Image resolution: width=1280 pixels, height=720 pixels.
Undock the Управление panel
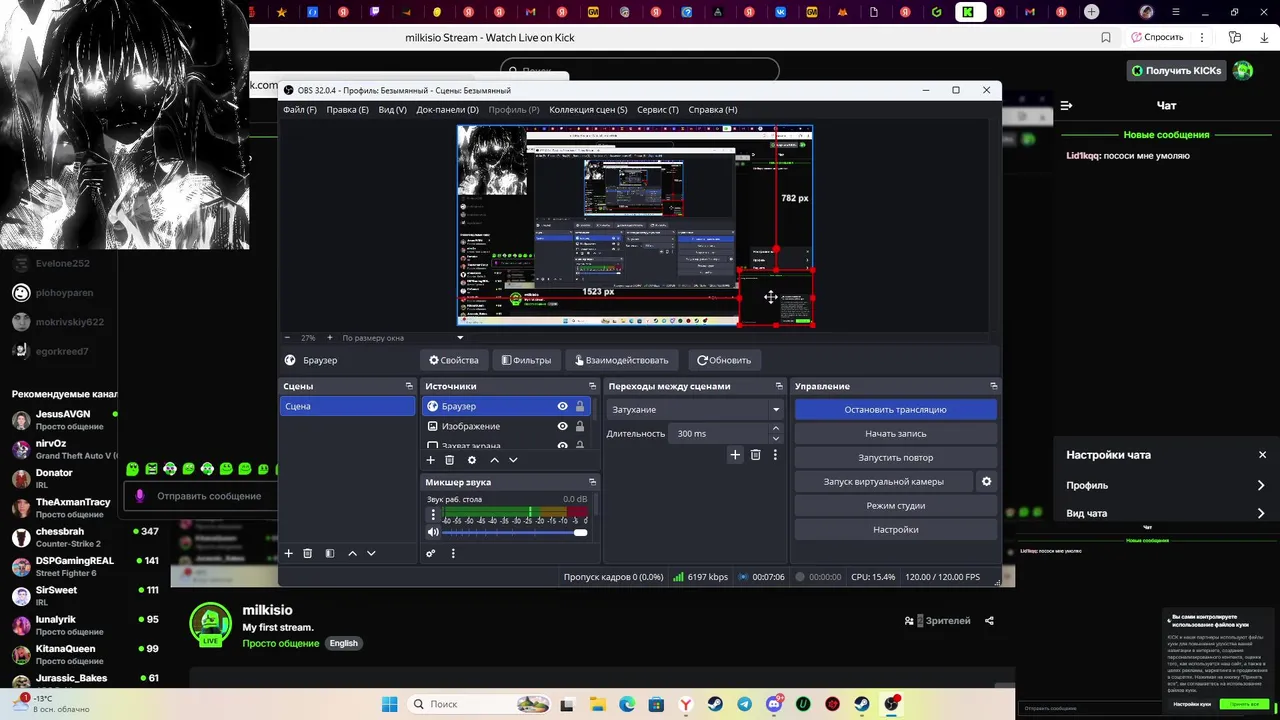tap(993, 386)
